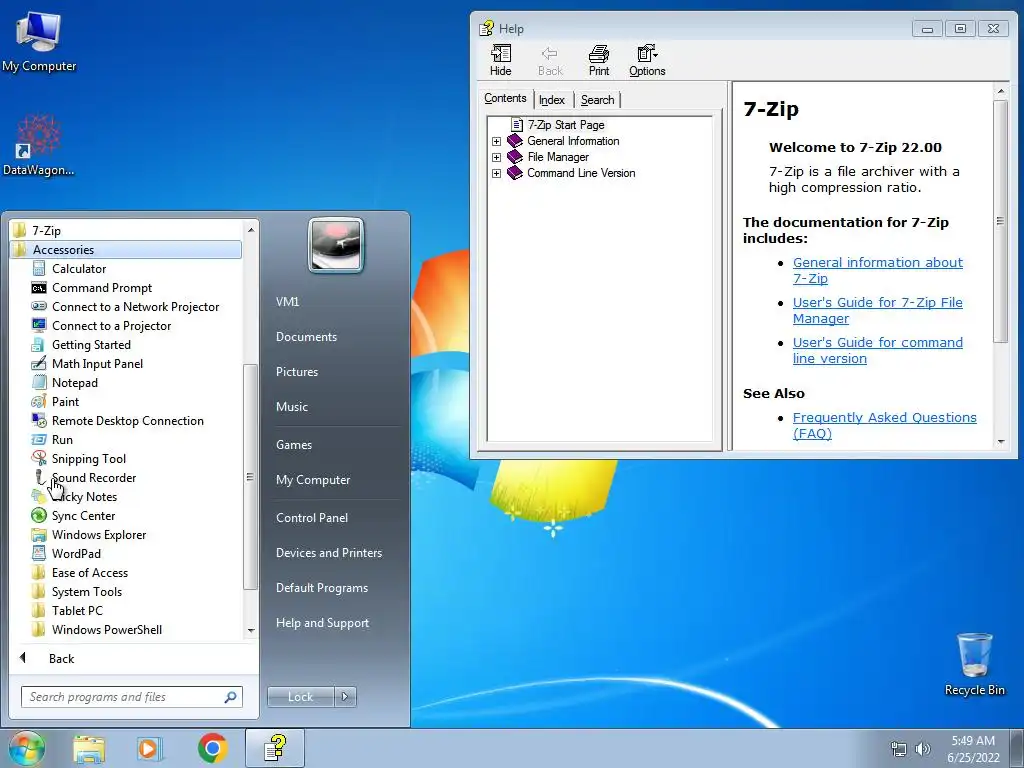The width and height of the screenshot is (1024, 768).
Task: Select the Recycle Bin desktop icon
Action: 974,664
